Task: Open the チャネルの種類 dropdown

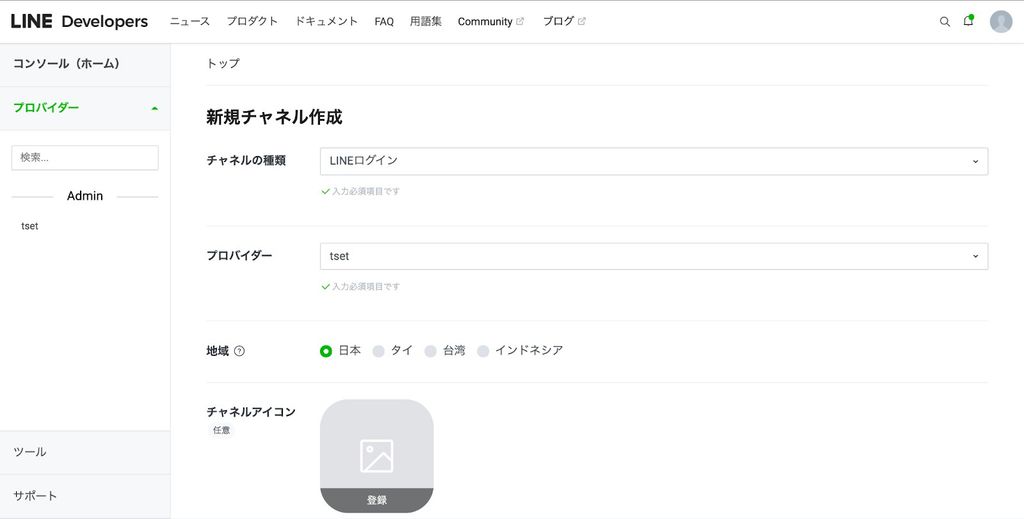Action: [x=654, y=161]
